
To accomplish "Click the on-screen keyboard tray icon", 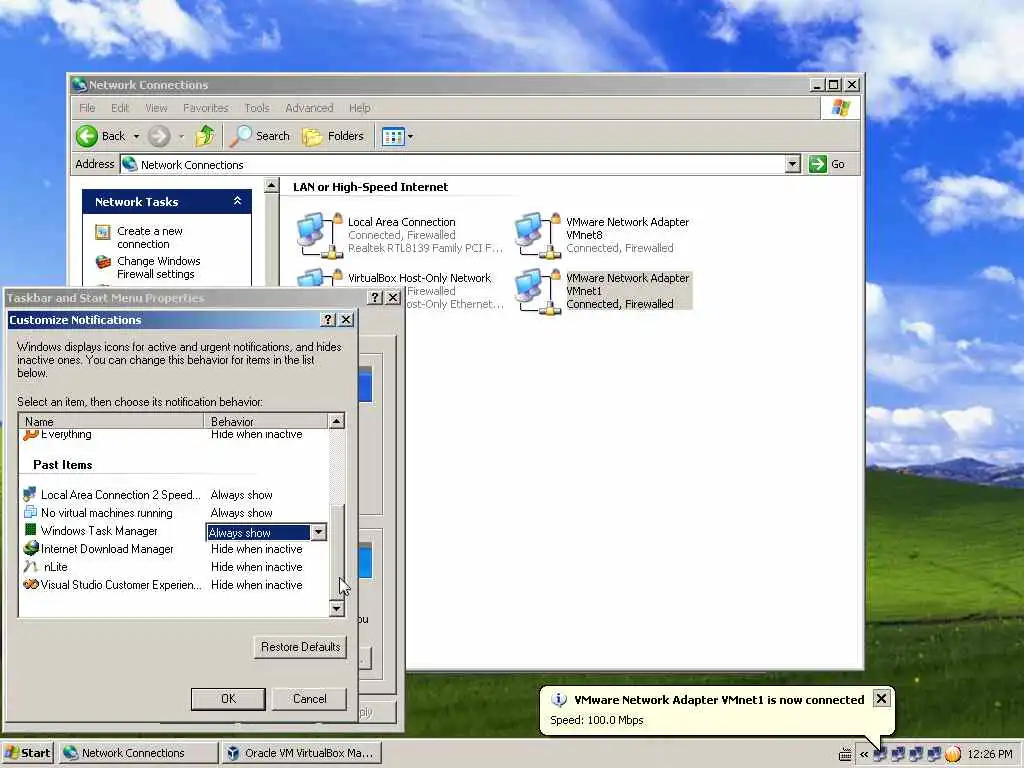I will 844,754.
